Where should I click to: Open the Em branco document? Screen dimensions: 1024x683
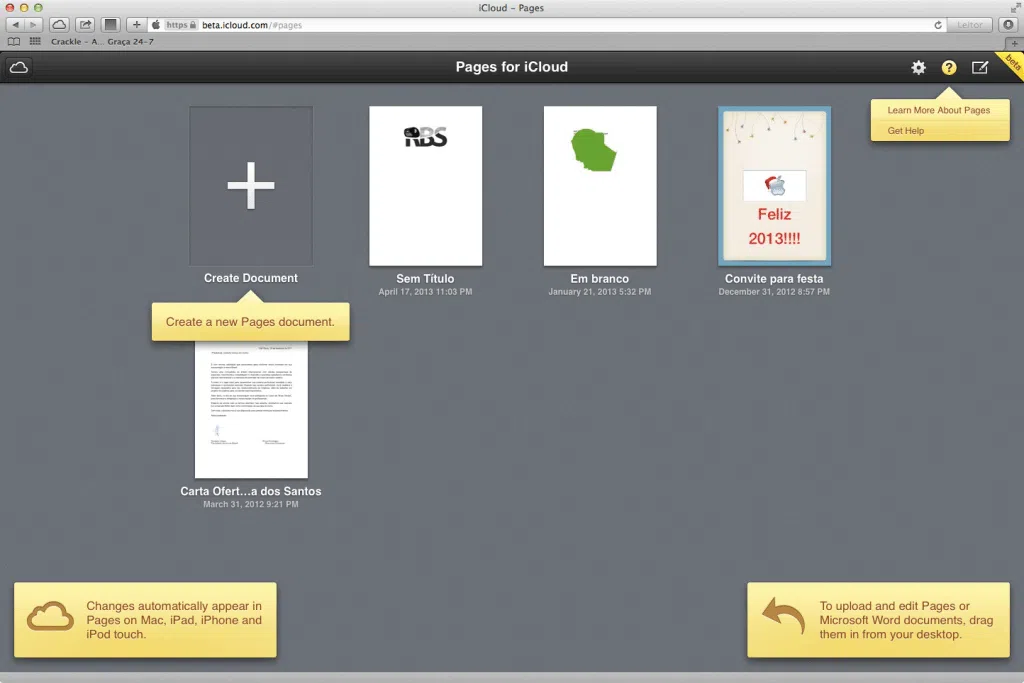tap(600, 186)
